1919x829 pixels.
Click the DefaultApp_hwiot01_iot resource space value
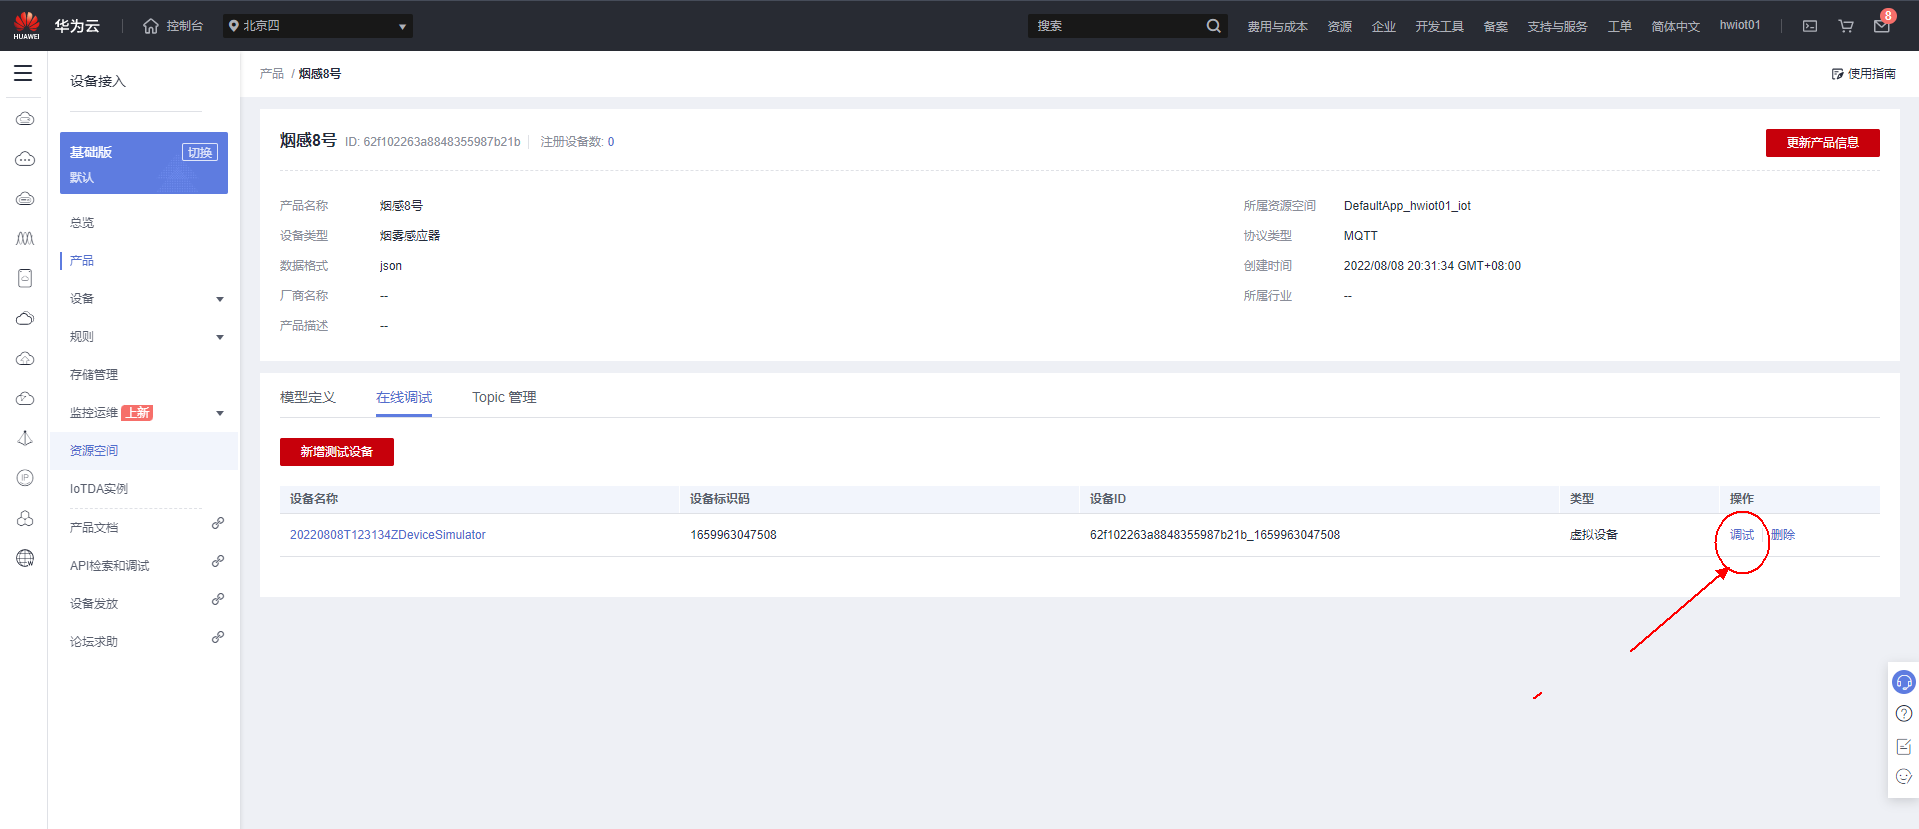click(1407, 206)
